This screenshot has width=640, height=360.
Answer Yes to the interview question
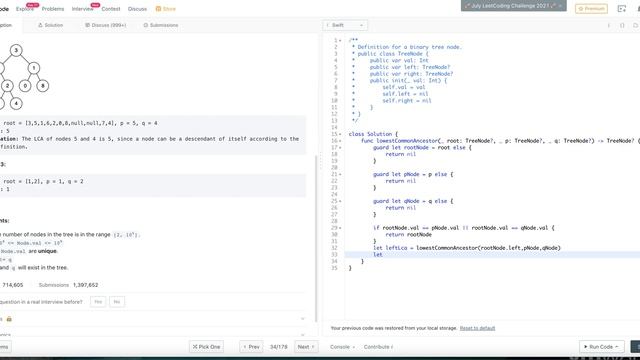coord(98,302)
